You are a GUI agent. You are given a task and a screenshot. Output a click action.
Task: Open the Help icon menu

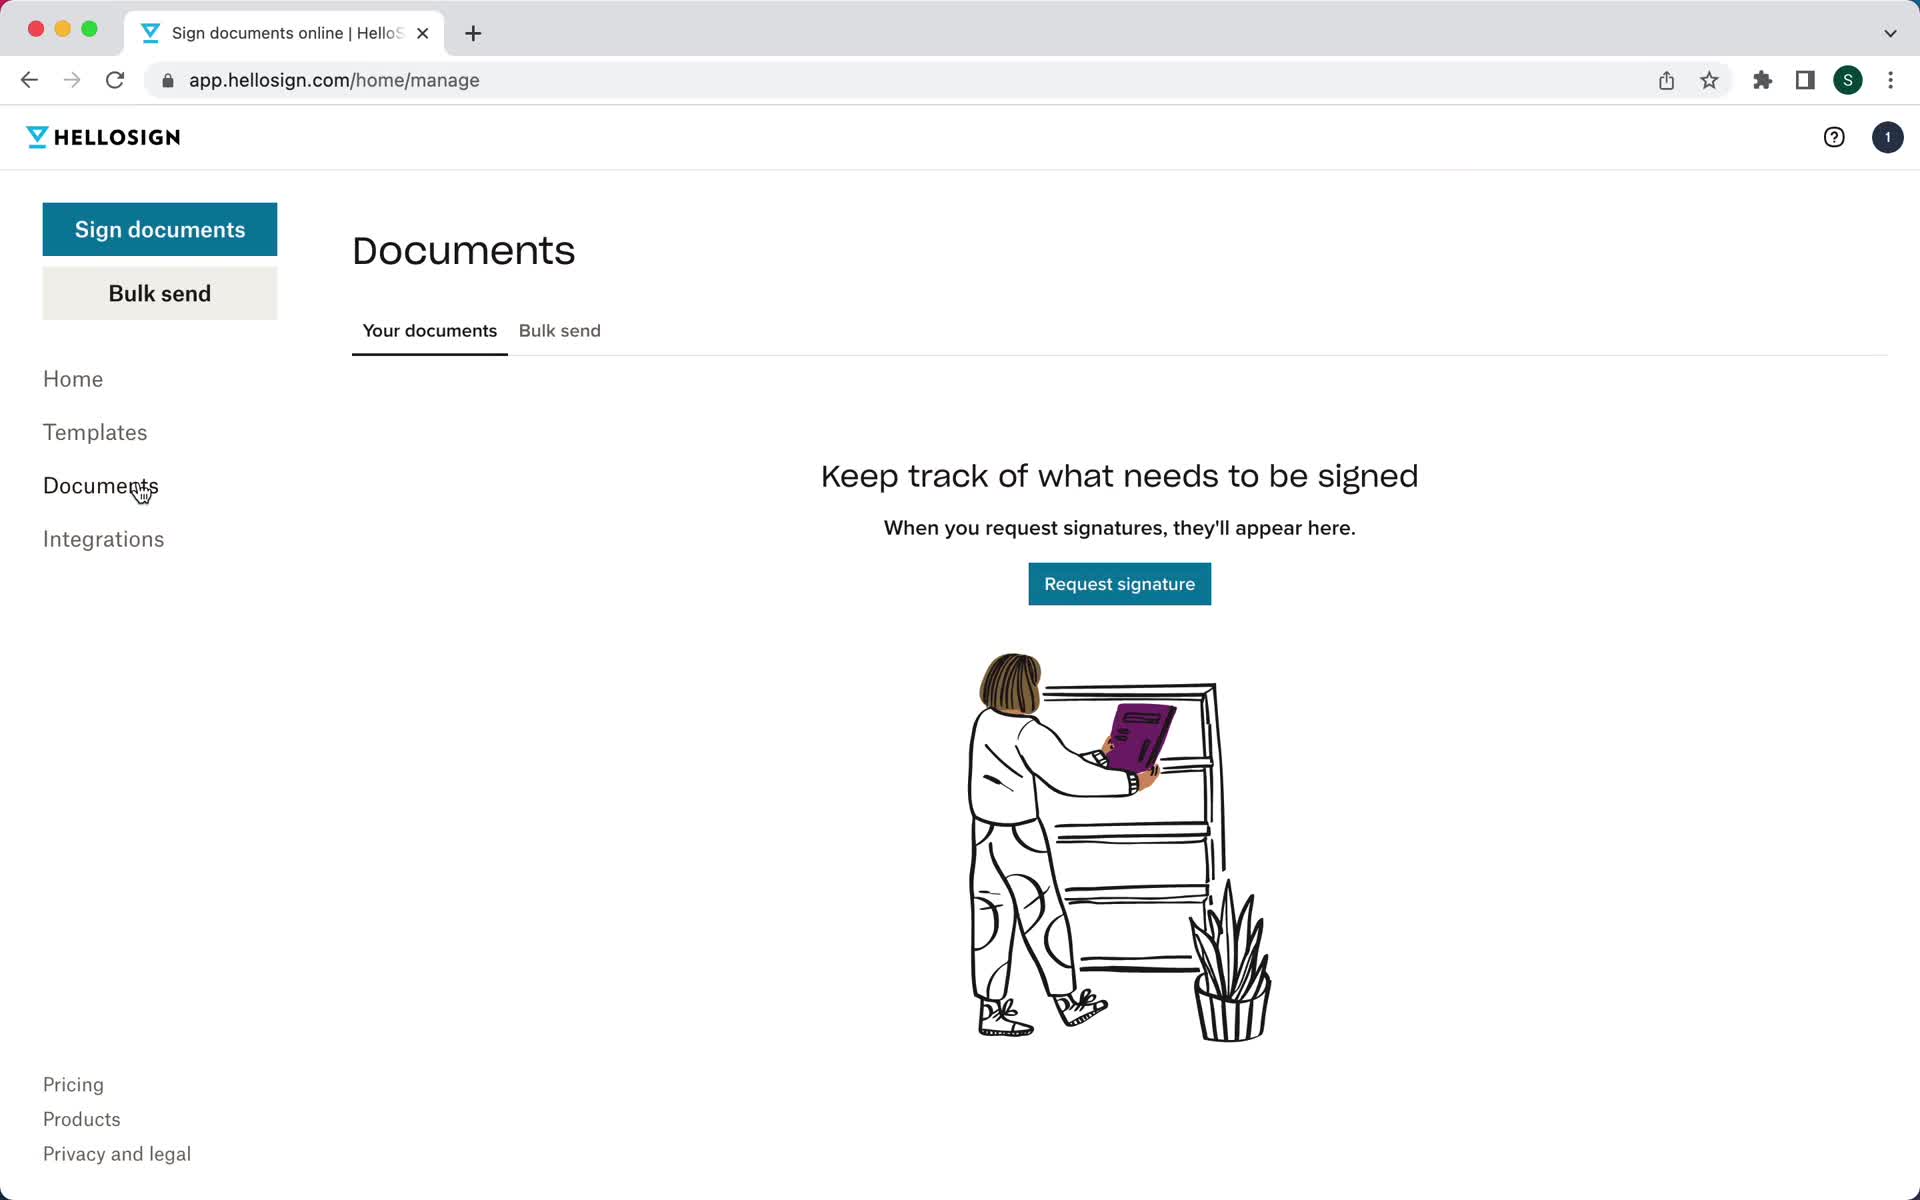1834,137
